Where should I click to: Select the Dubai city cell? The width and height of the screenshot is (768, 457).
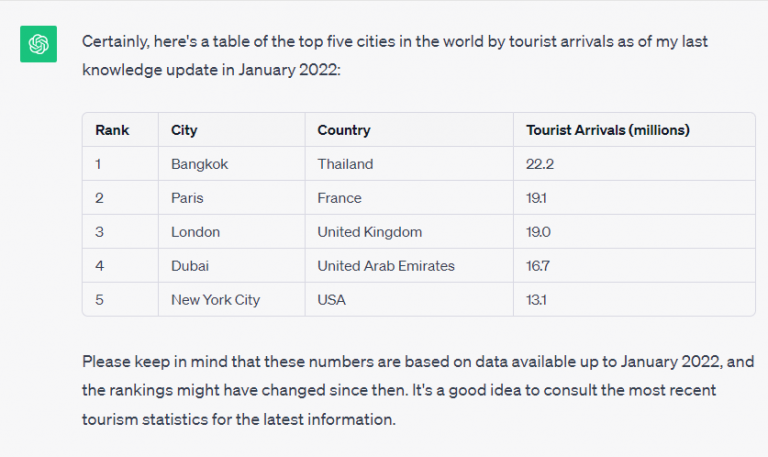(190, 266)
